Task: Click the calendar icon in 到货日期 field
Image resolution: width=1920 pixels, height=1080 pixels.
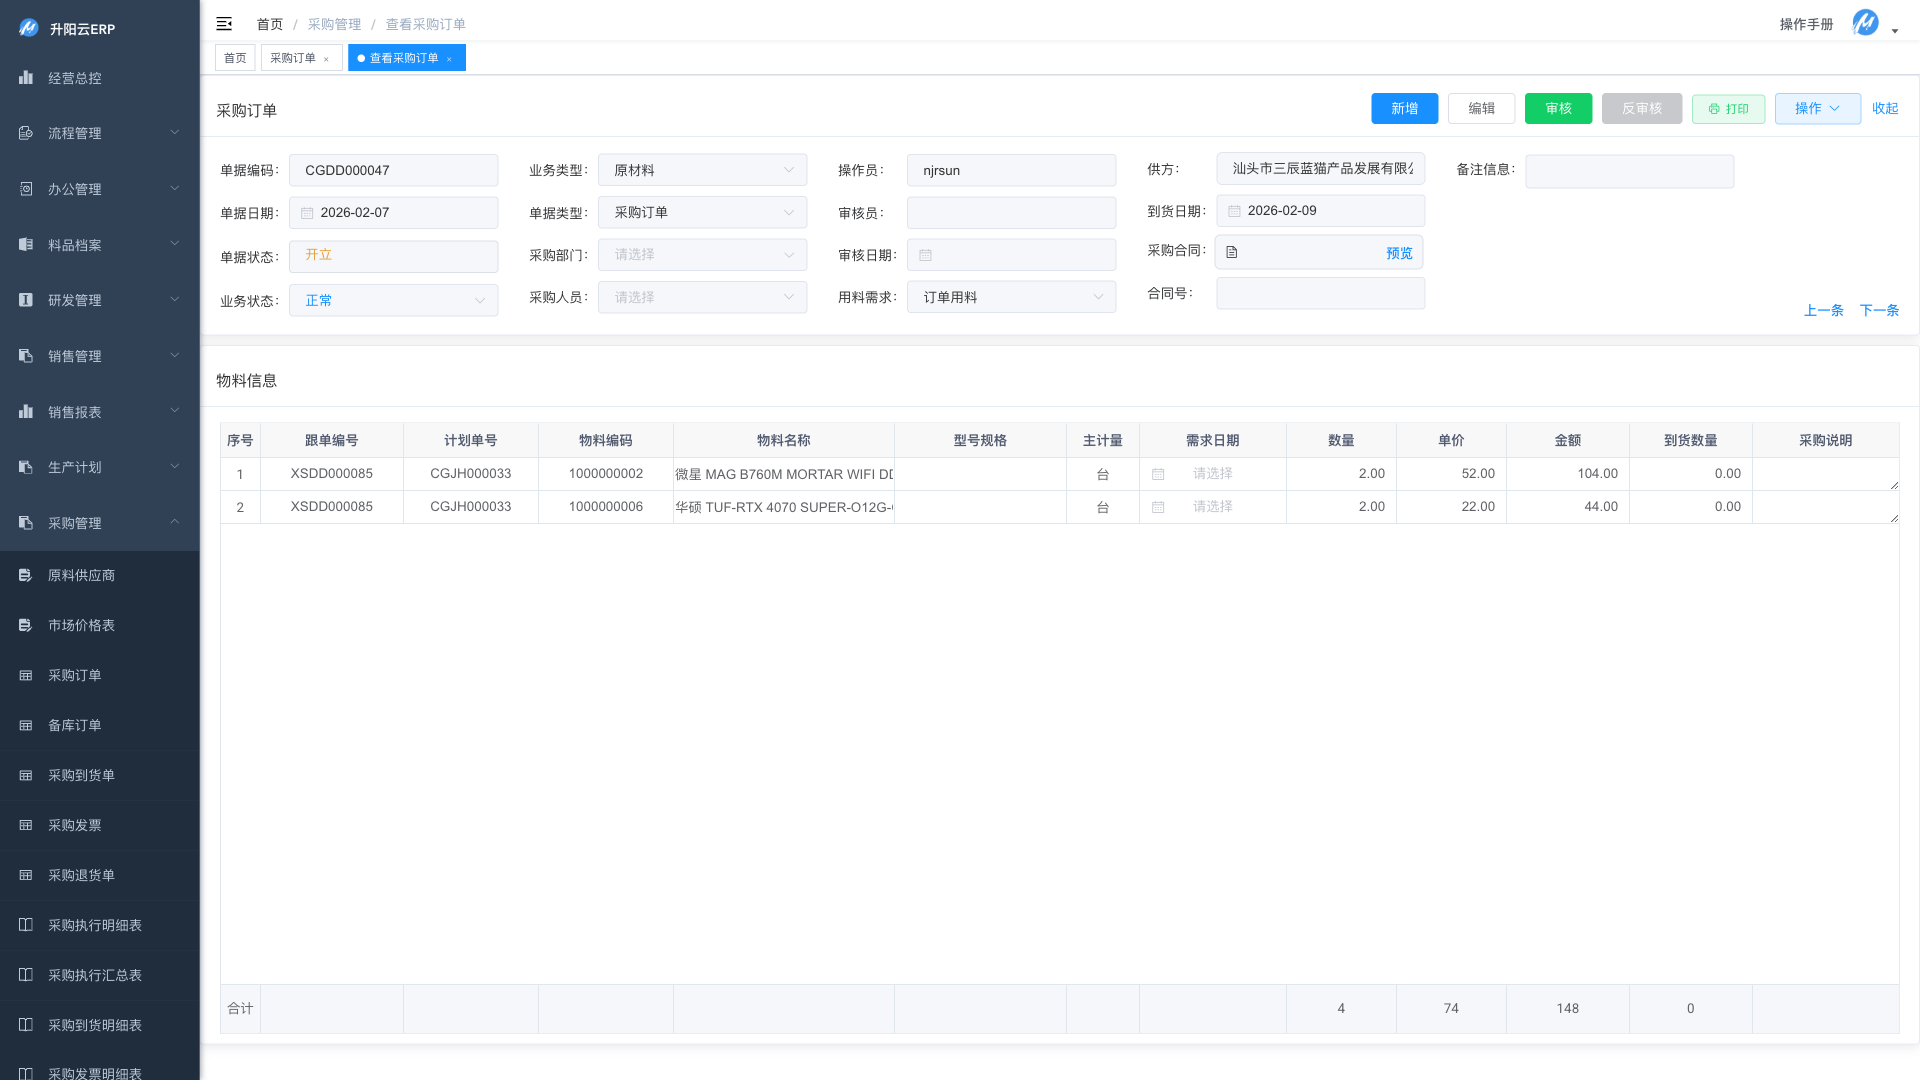Action: [x=1234, y=211]
